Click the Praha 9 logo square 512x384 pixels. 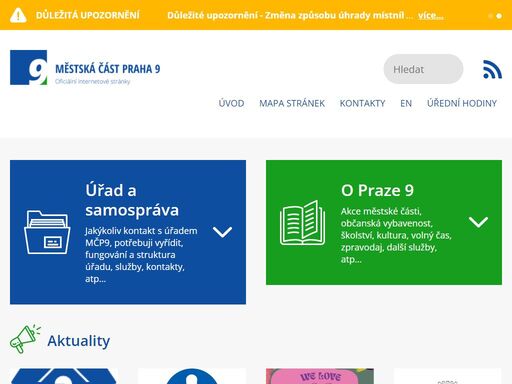29,68
